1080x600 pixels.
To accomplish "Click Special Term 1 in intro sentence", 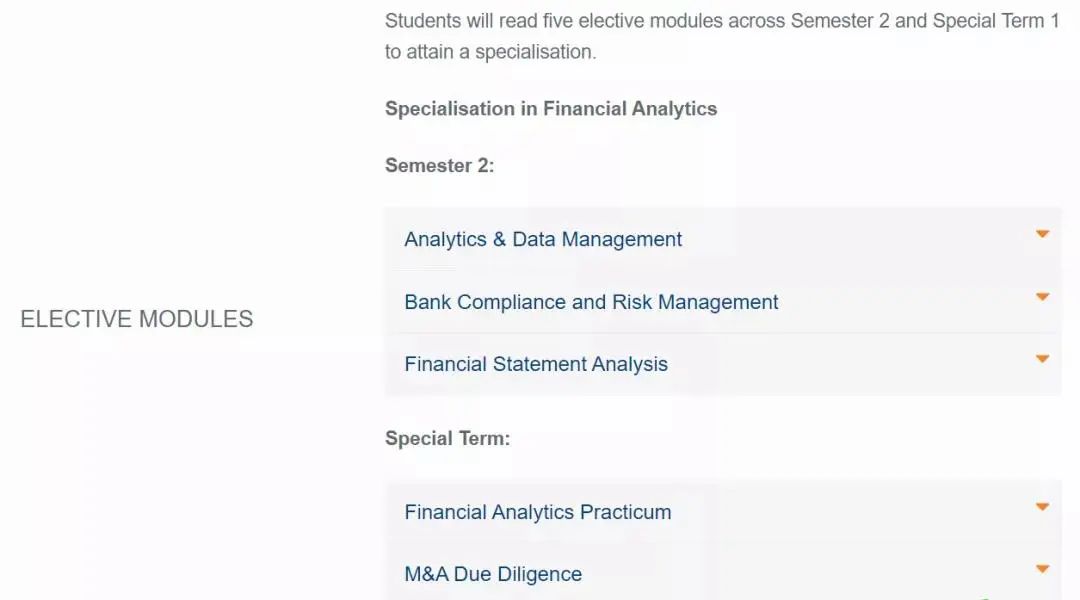I will click(x=995, y=21).
